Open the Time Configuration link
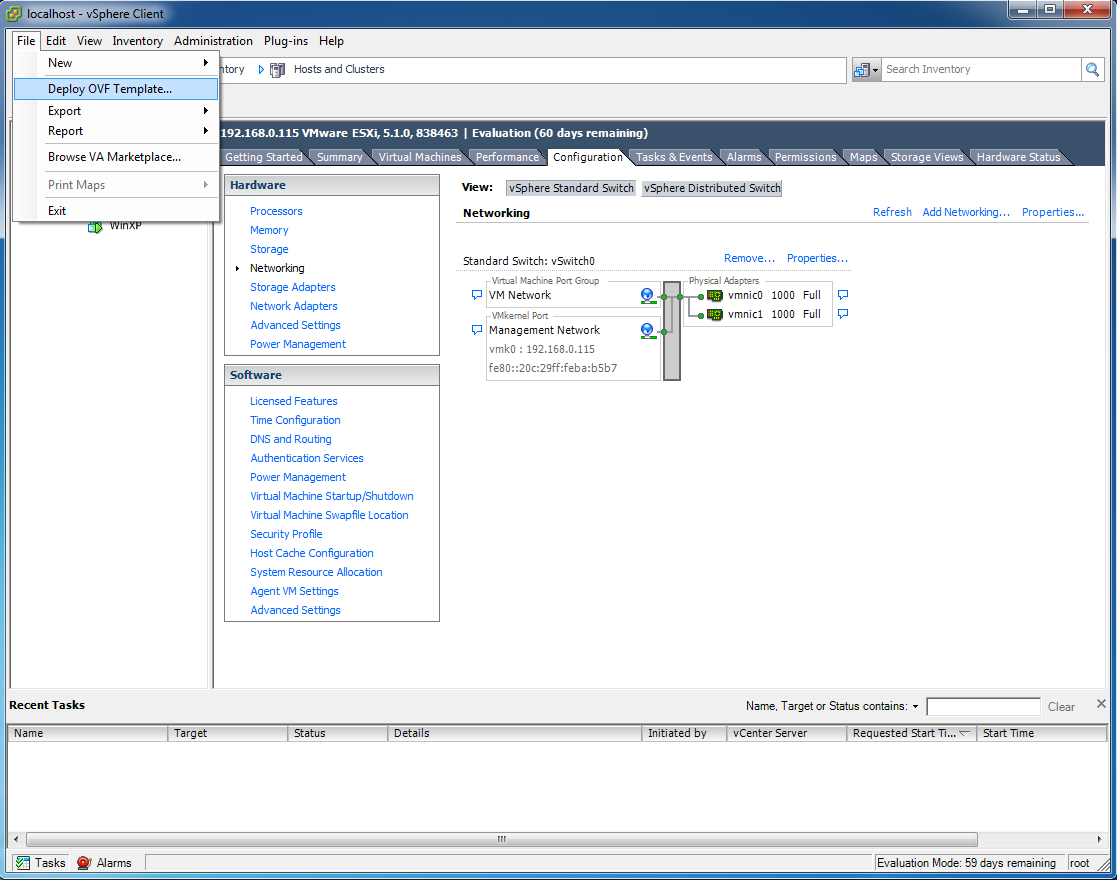1117x880 pixels. [x=295, y=420]
